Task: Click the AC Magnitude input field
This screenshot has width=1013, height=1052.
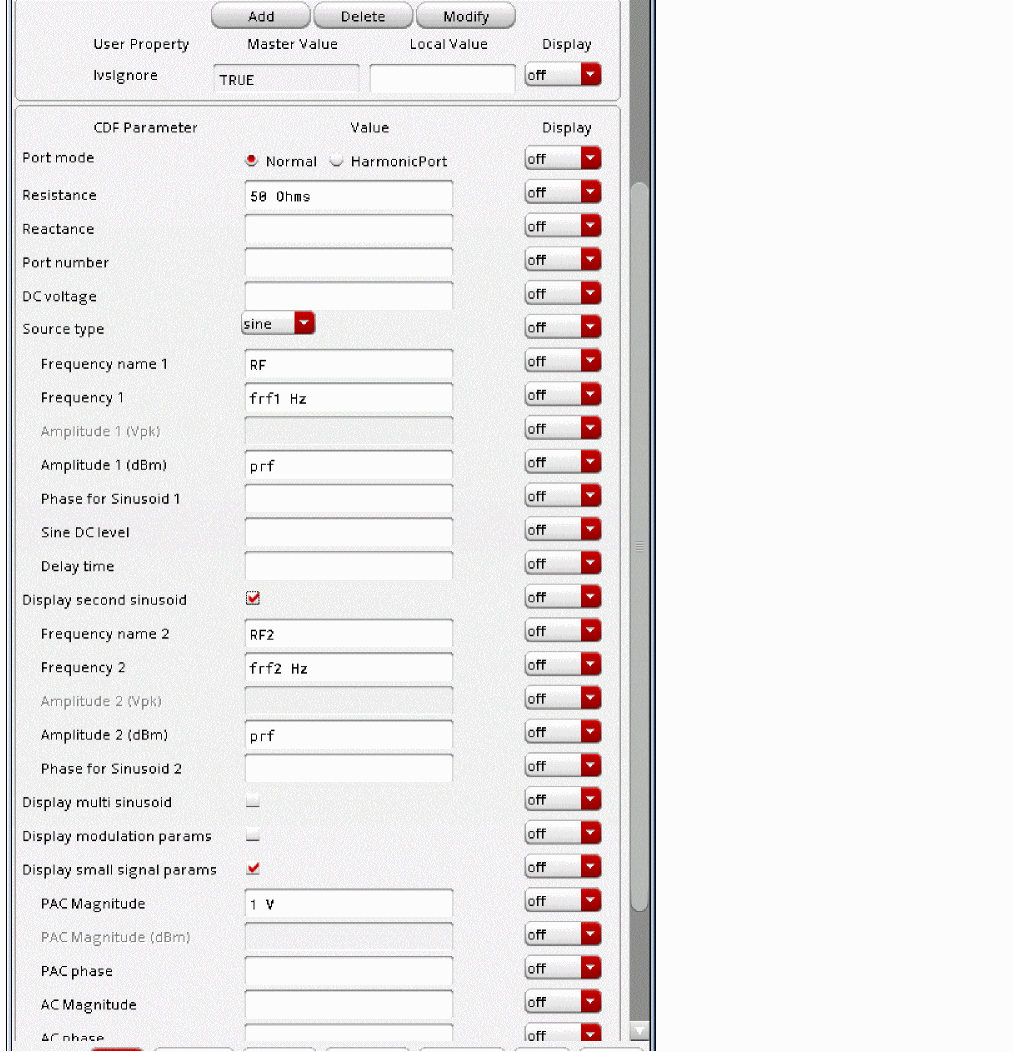Action: pos(349,1004)
